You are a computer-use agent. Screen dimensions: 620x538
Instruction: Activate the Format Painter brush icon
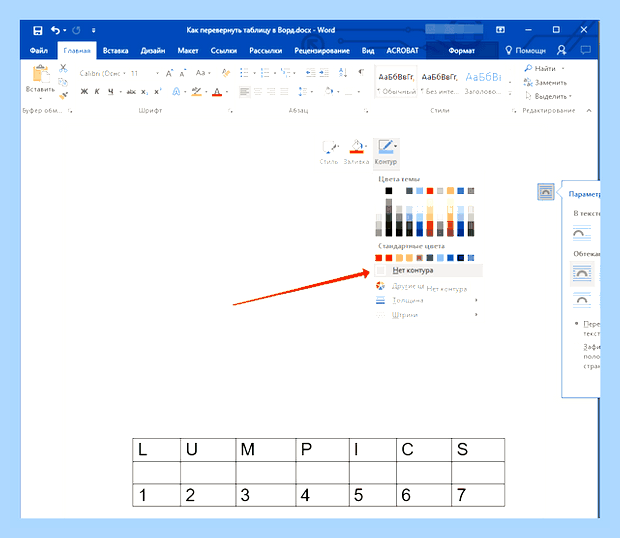click(63, 95)
